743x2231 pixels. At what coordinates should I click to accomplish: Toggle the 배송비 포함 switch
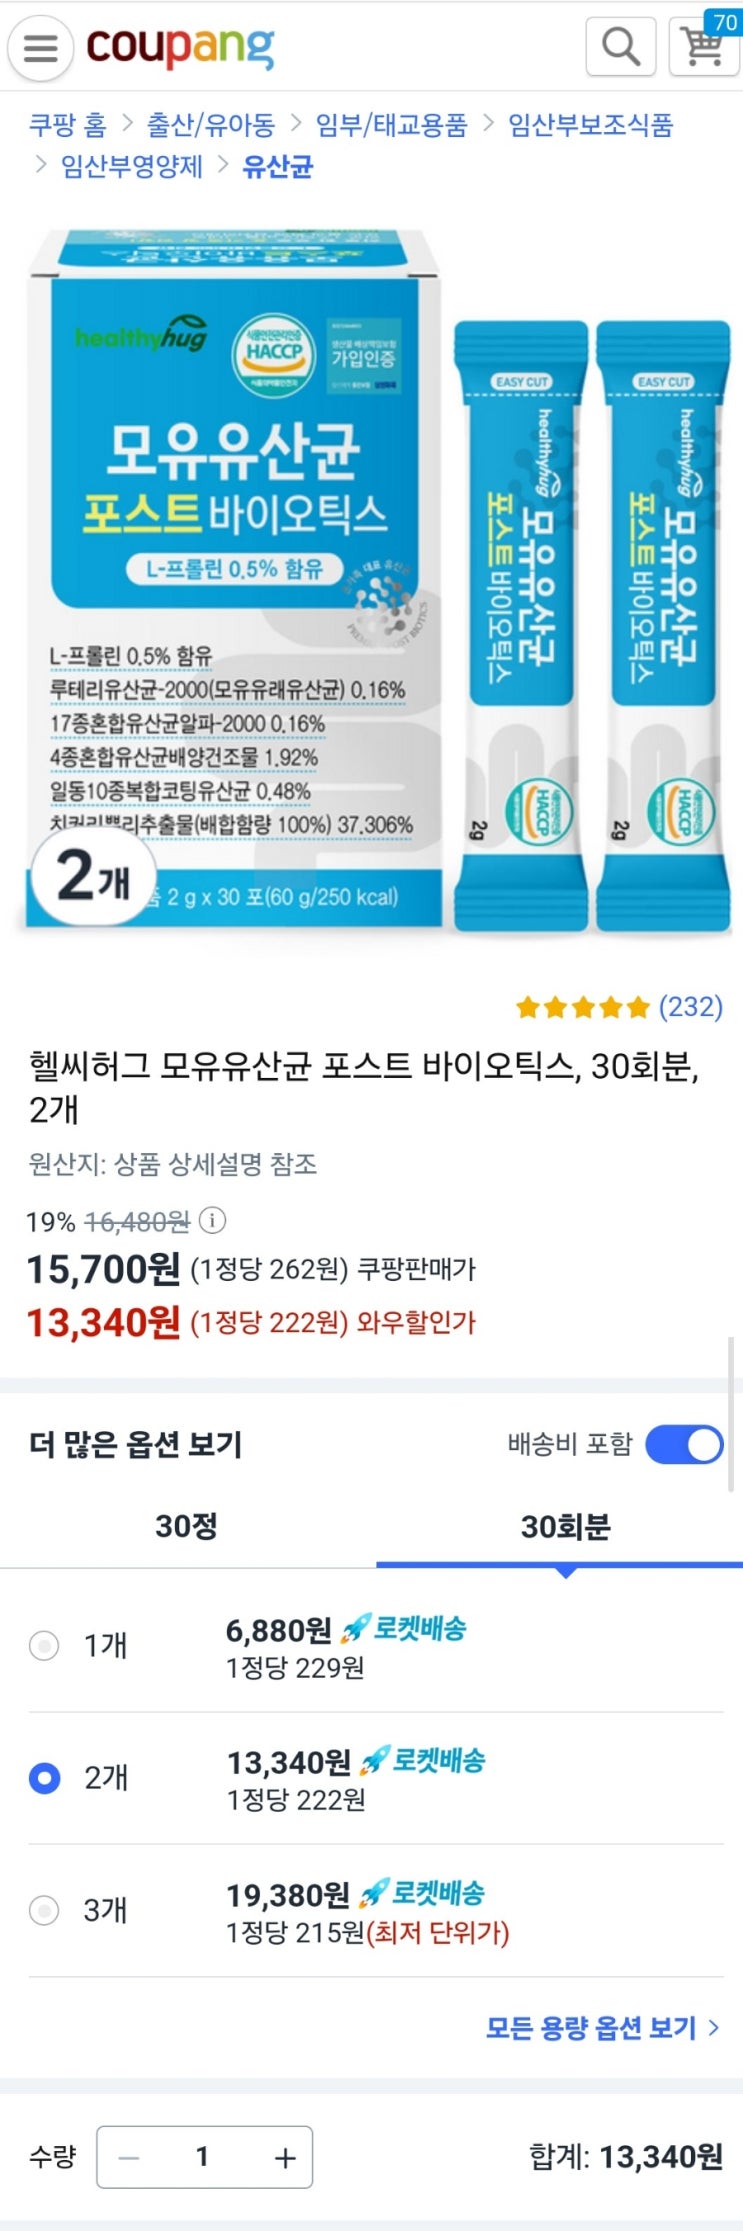click(x=684, y=1444)
